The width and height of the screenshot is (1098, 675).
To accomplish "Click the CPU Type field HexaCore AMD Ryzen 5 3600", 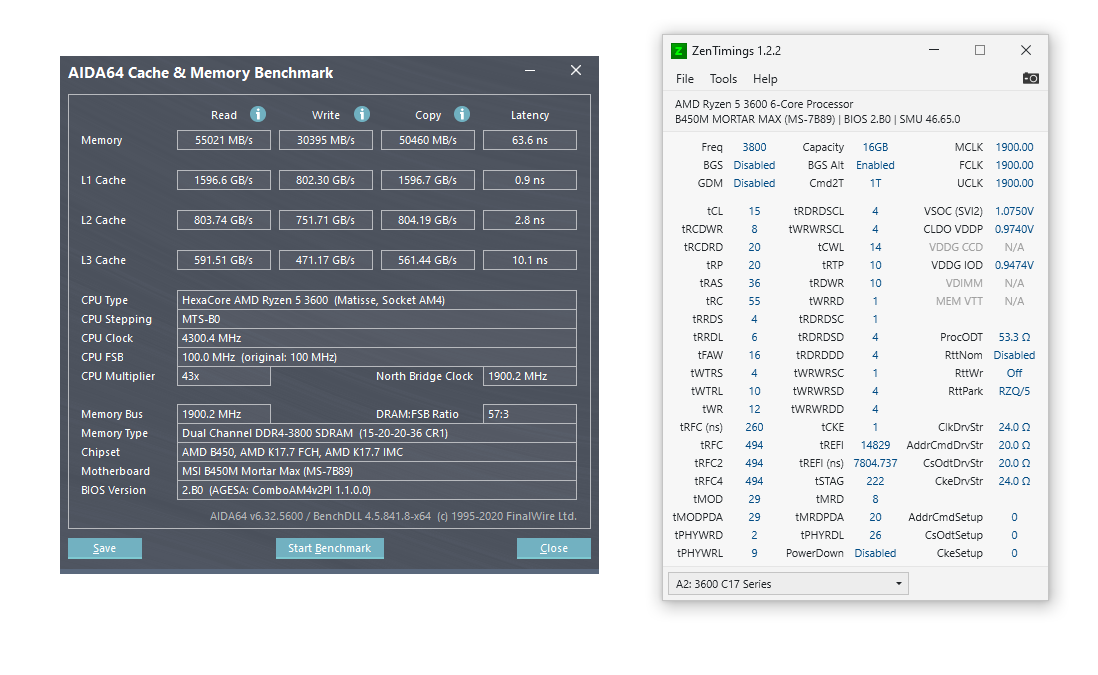I will click(x=377, y=300).
